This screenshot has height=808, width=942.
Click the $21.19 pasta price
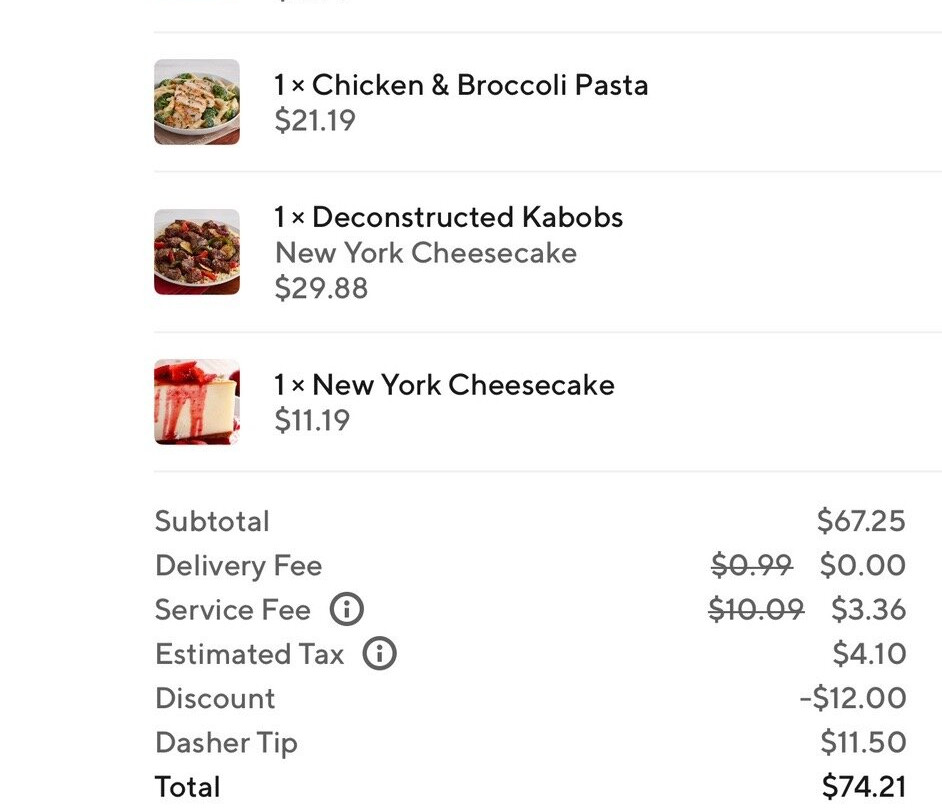(315, 121)
